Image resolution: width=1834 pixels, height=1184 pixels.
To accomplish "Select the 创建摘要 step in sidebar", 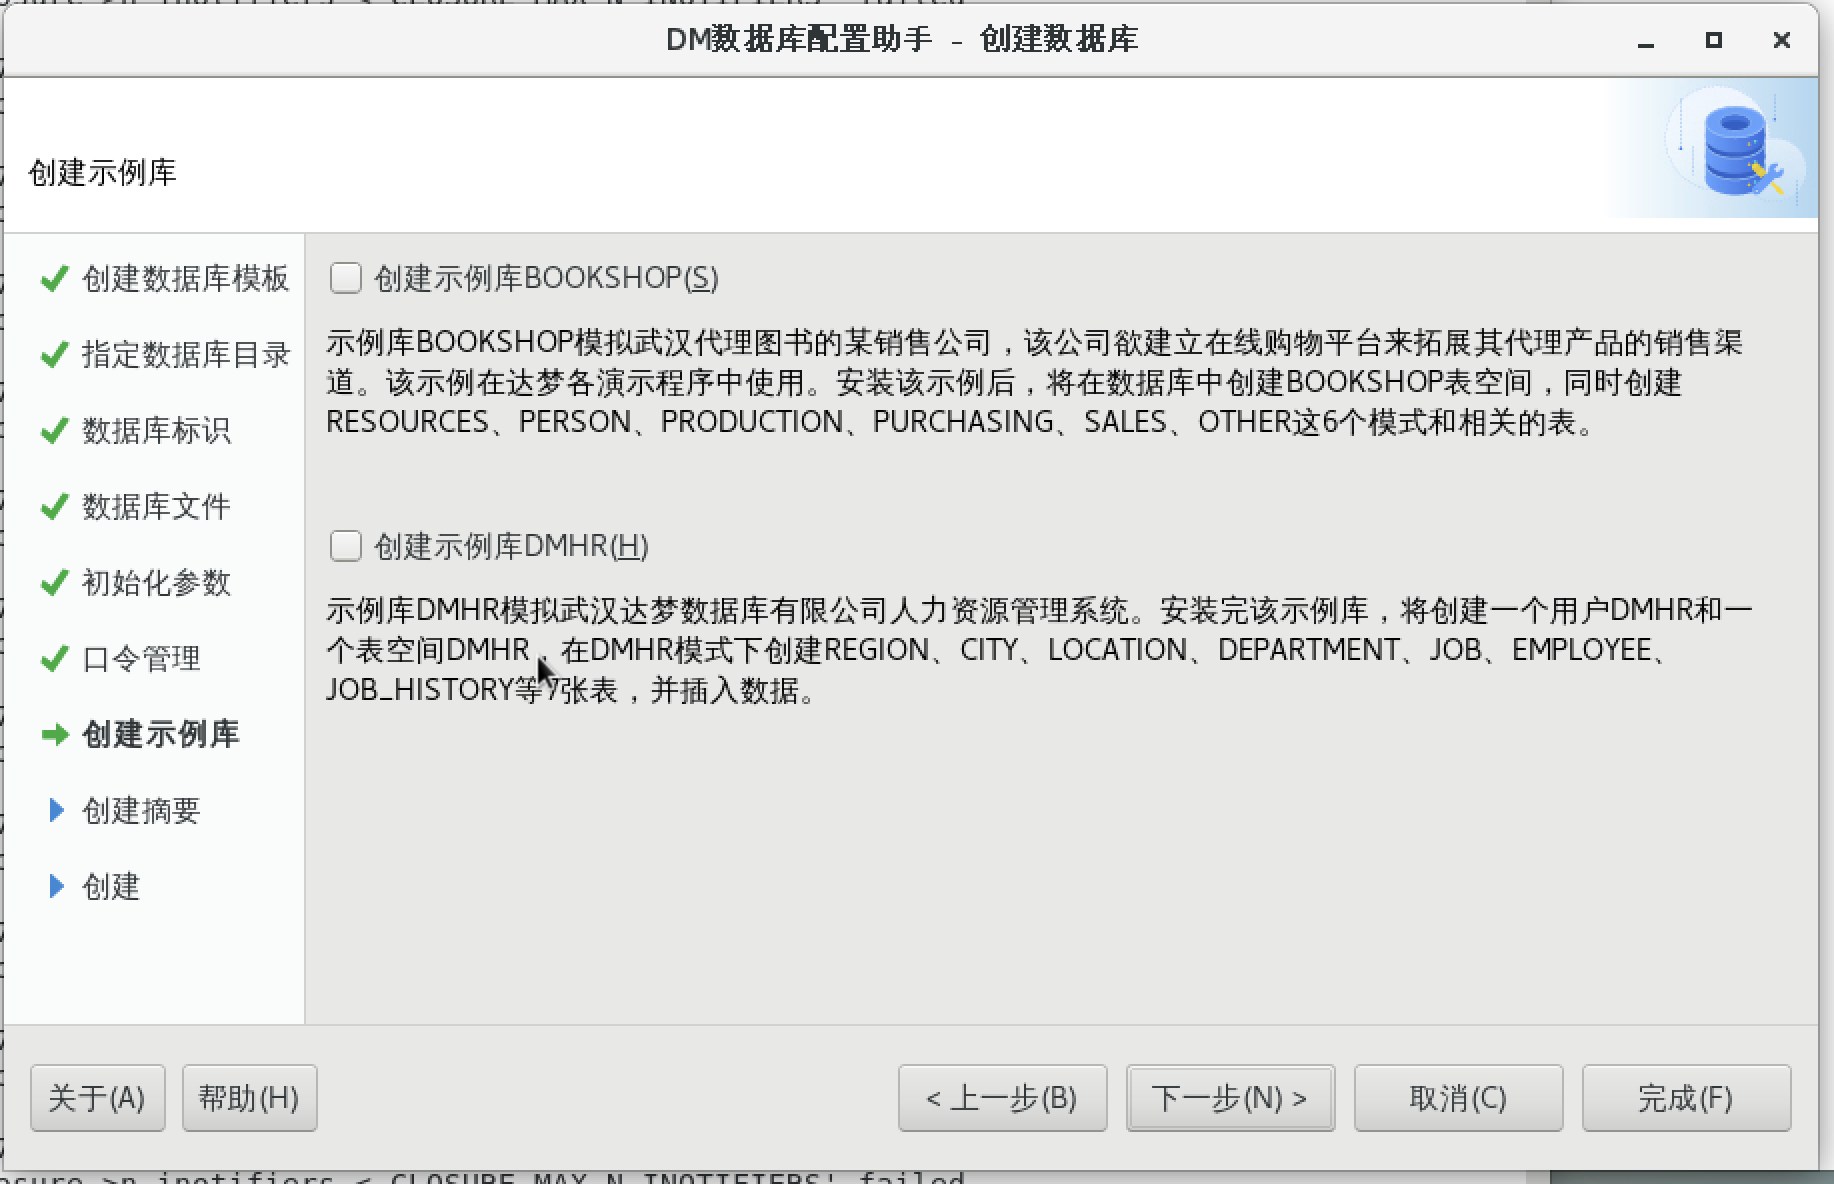I will pyautogui.click(x=141, y=810).
